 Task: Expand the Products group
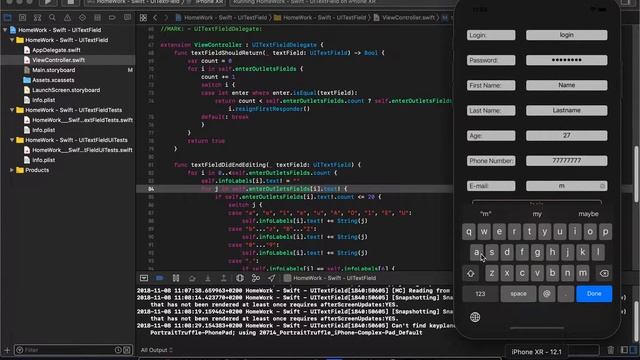[x=12, y=170]
